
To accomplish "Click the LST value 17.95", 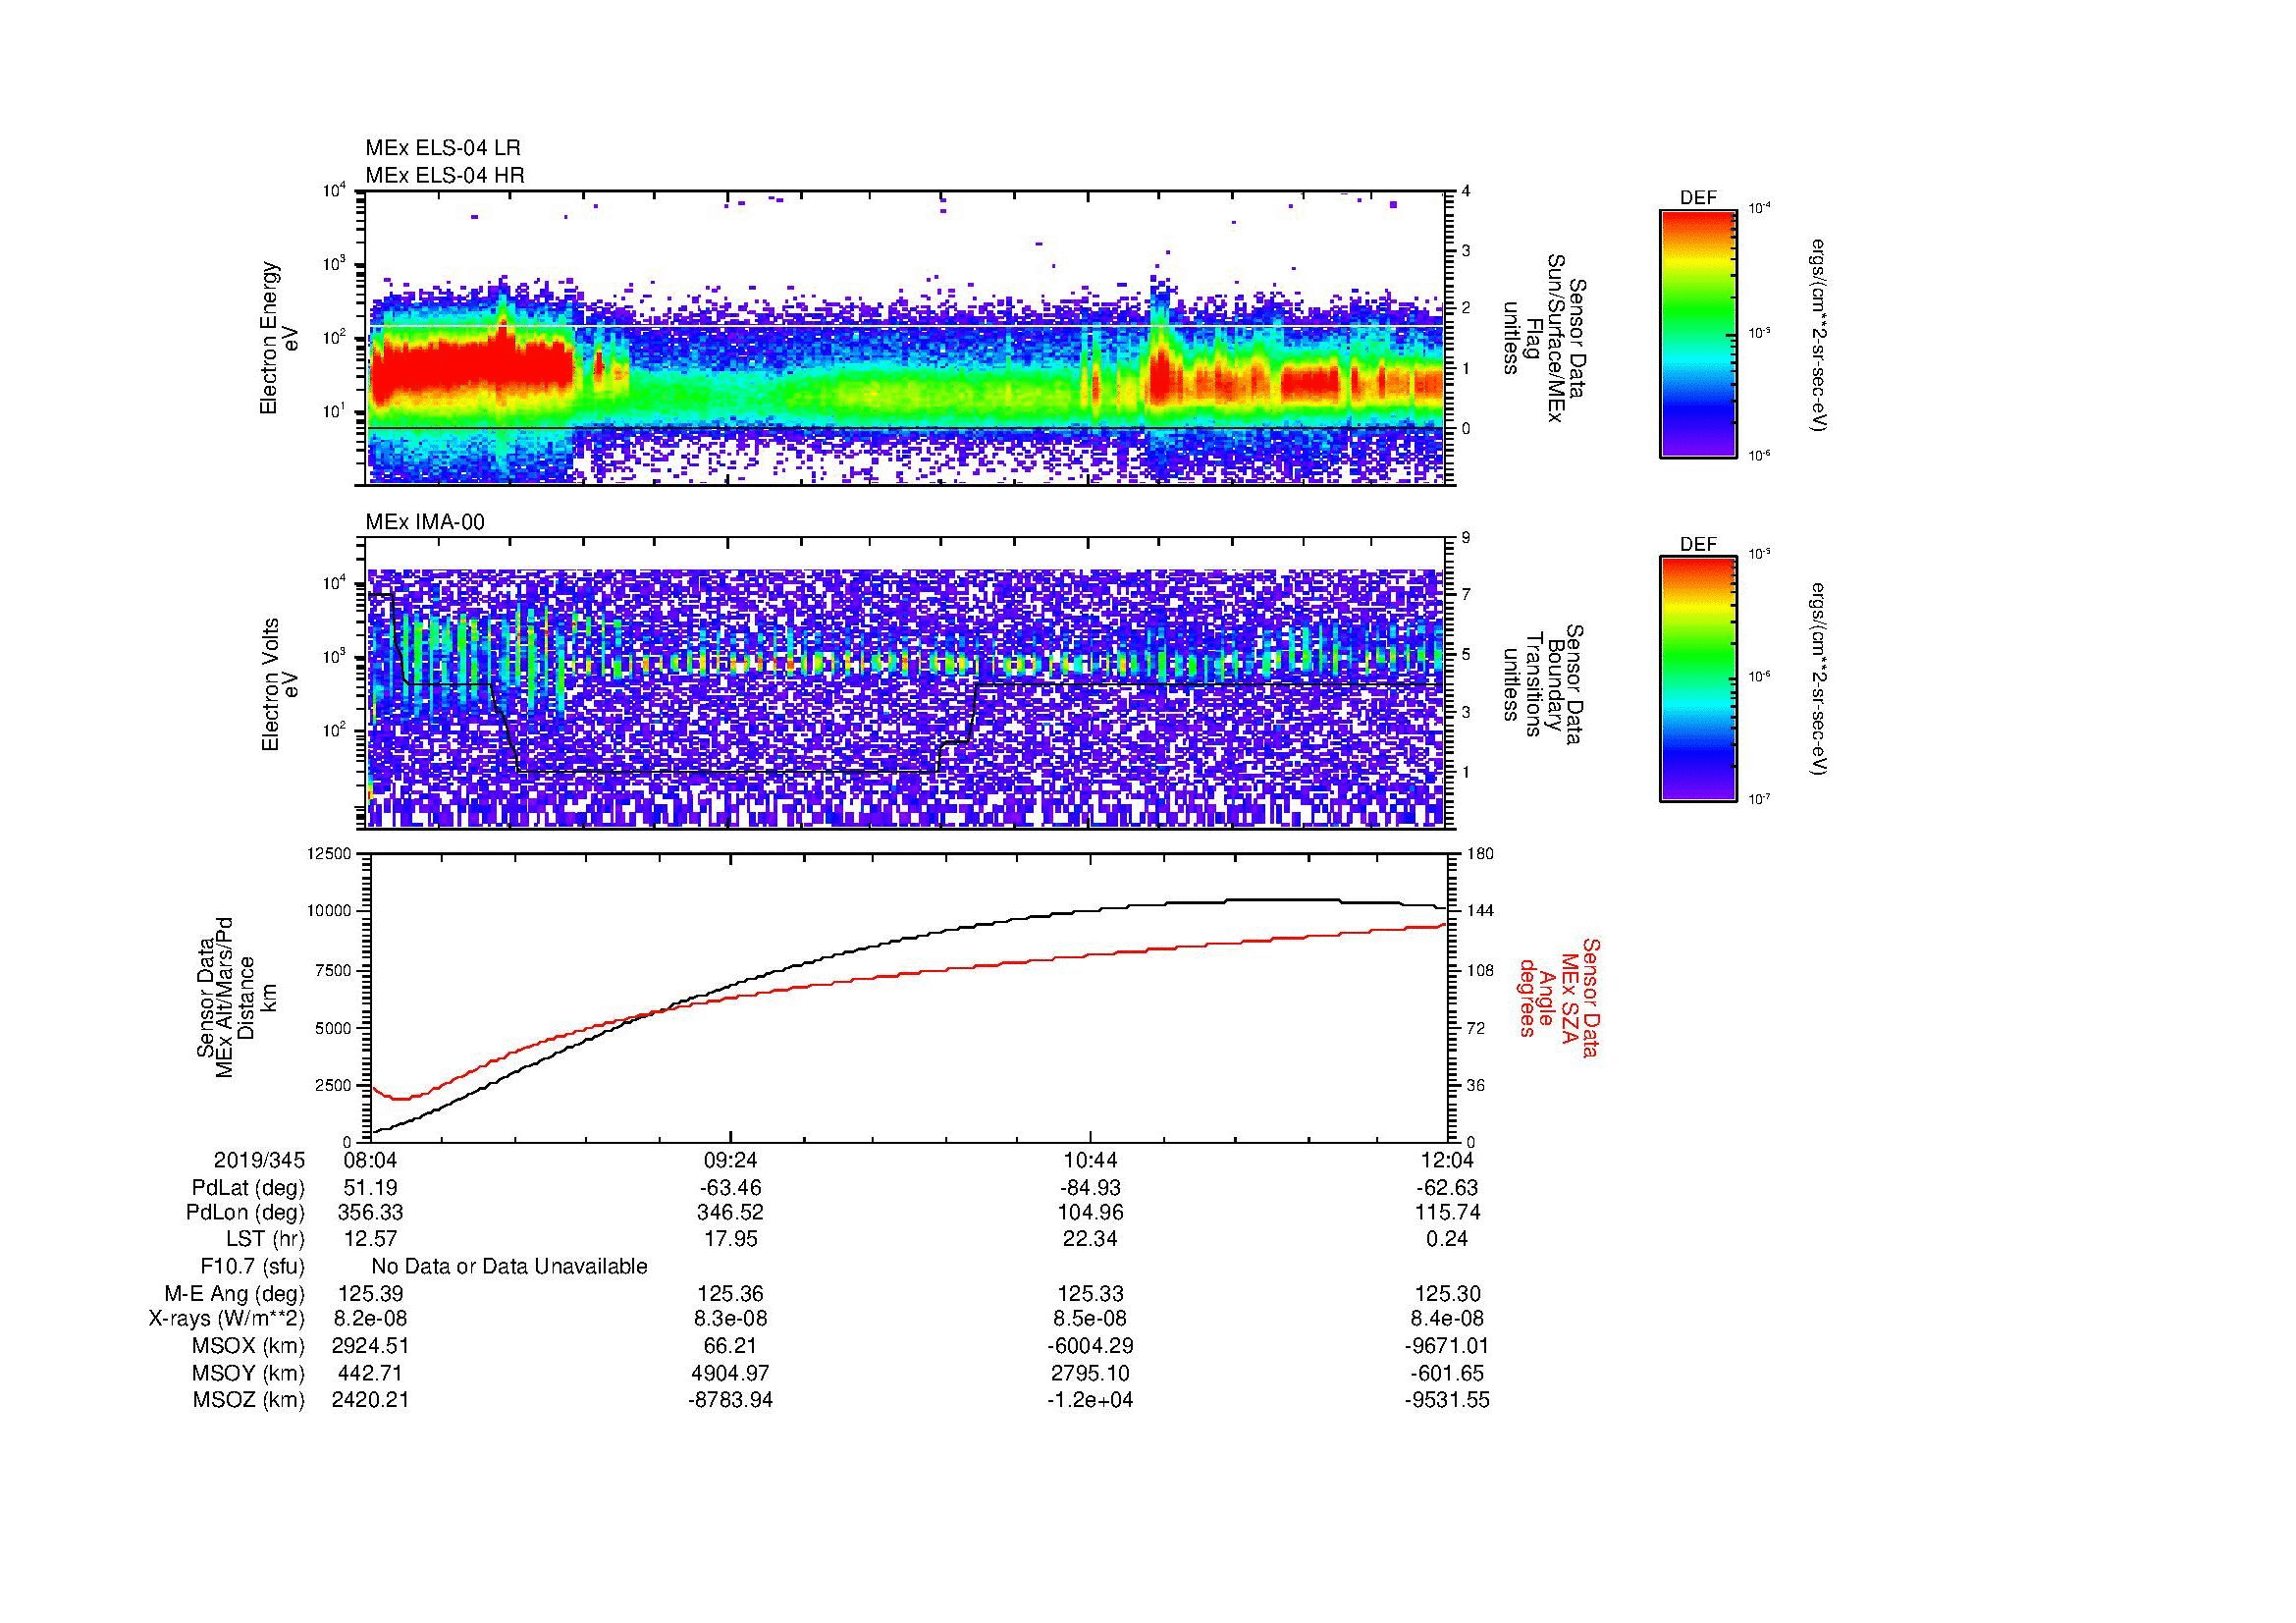I will pos(731,1239).
